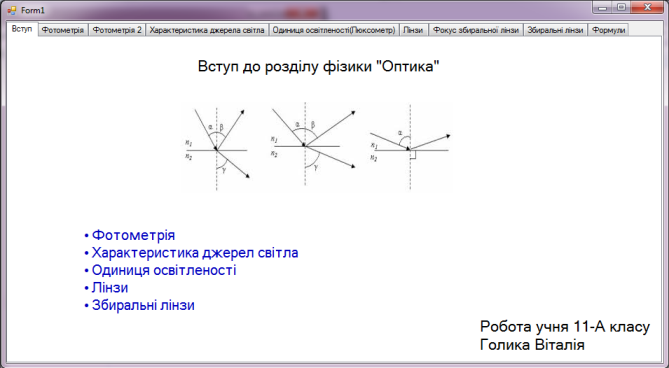Open the Фотометрія 2 tab
Image resolution: width=669 pixels, height=368 pixels.
click(117, 30)
